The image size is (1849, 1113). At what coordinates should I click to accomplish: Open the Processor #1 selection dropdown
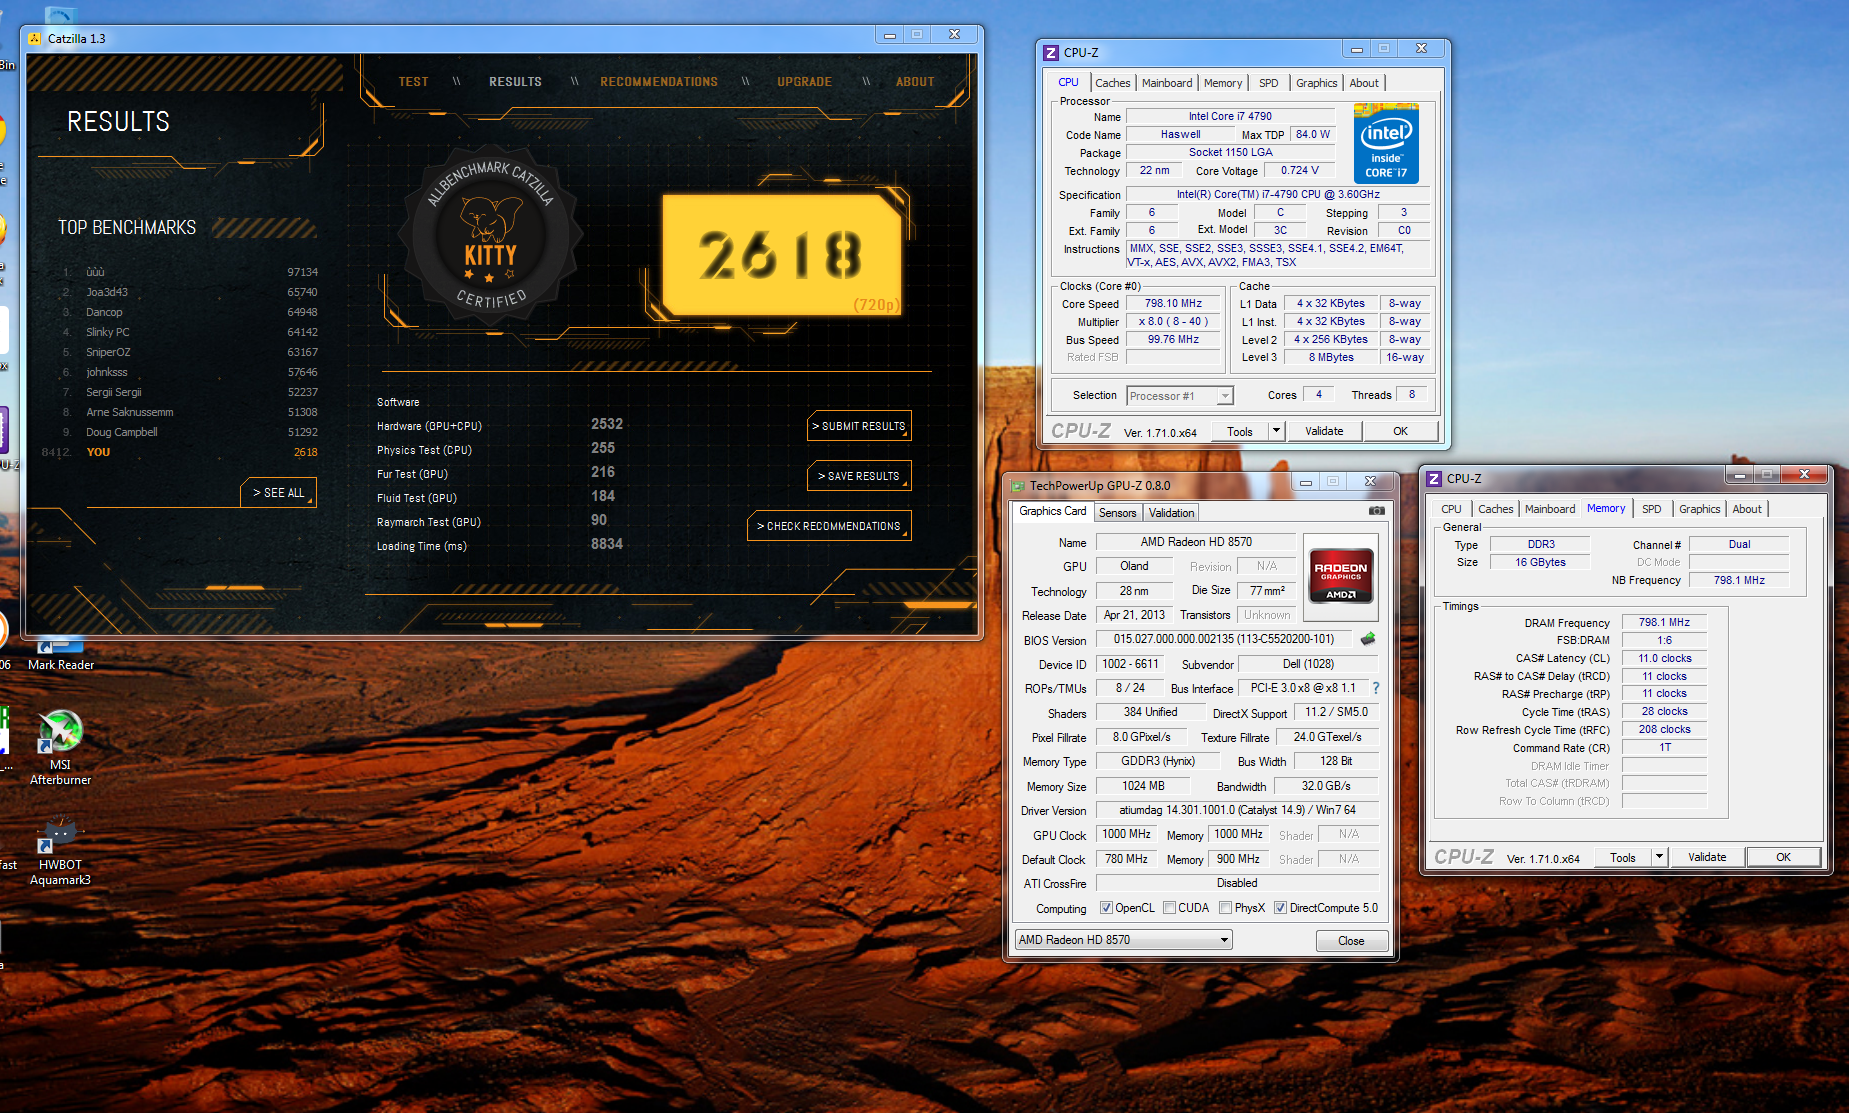click(1180, 396)
